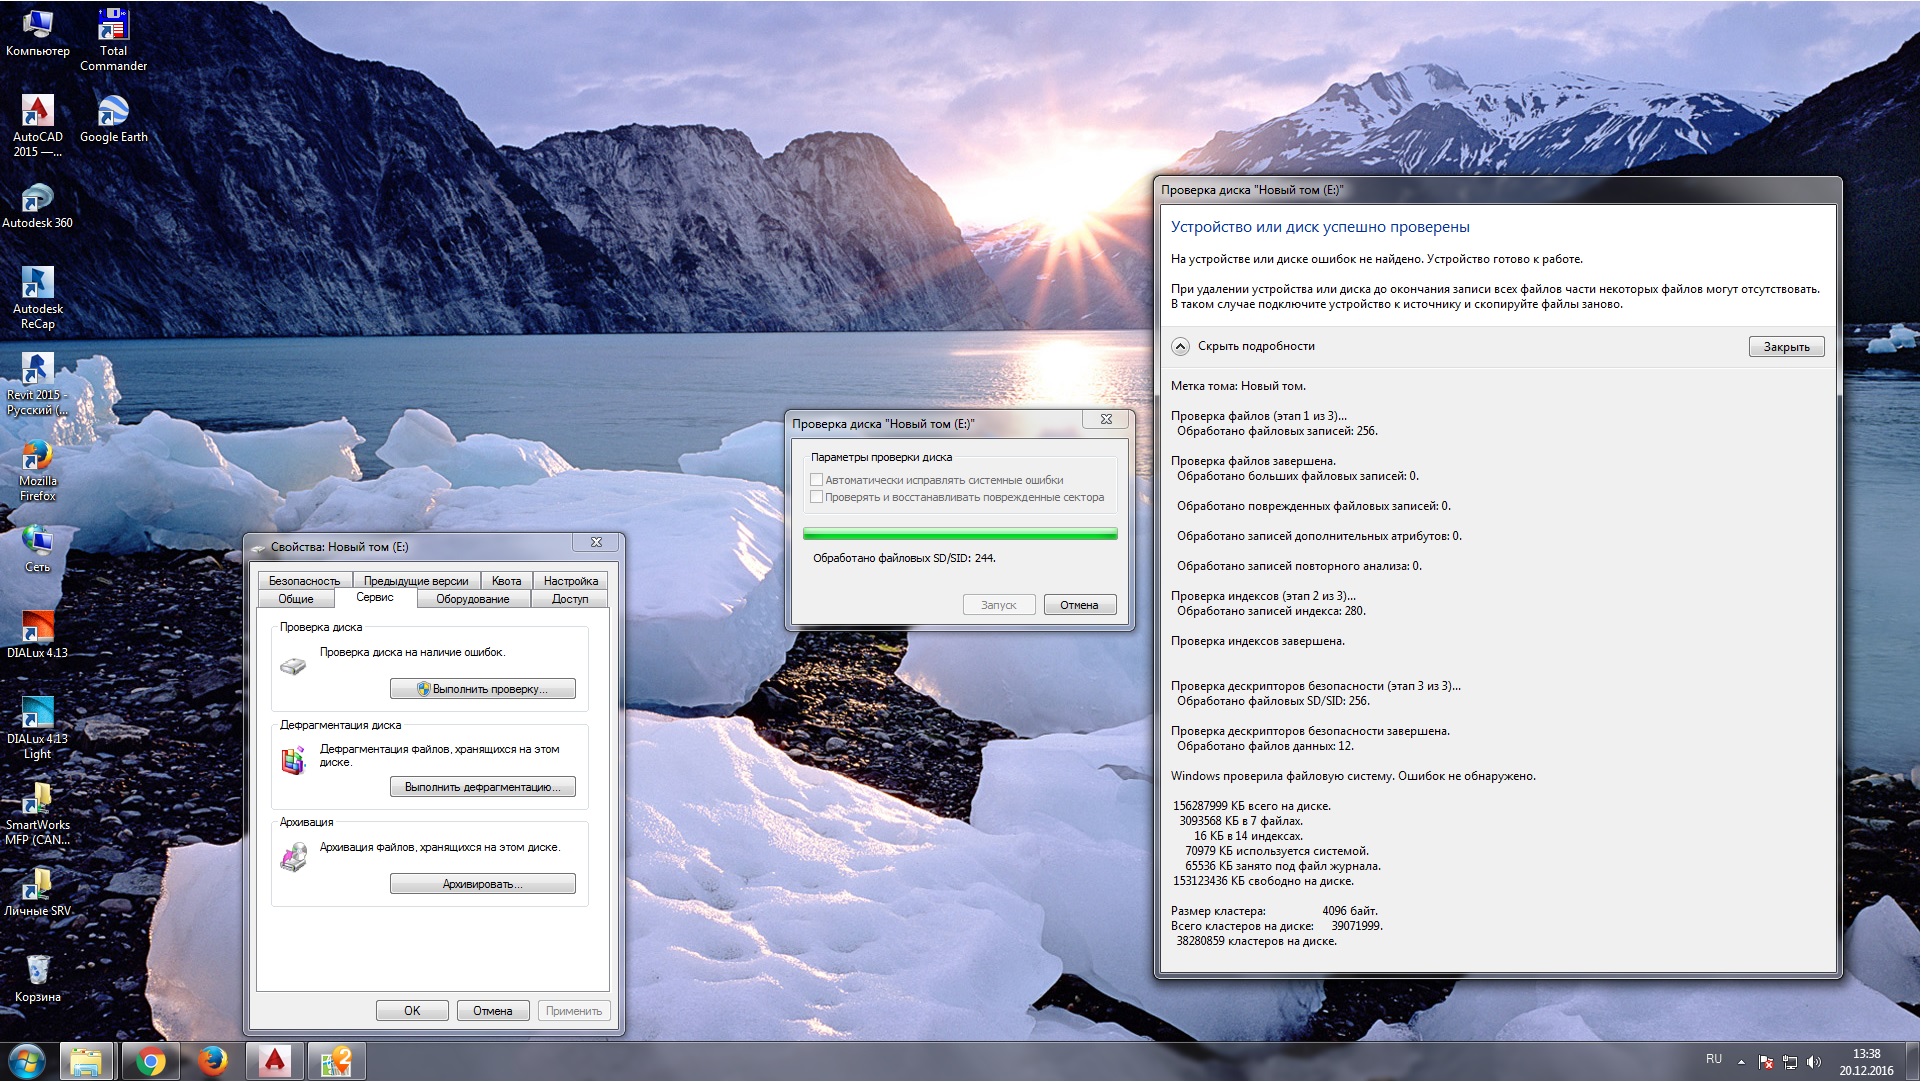This screenshot has height=1082, width=1921.
Task: Click the RU language indicator in tray
Action: point(1713,1059)
